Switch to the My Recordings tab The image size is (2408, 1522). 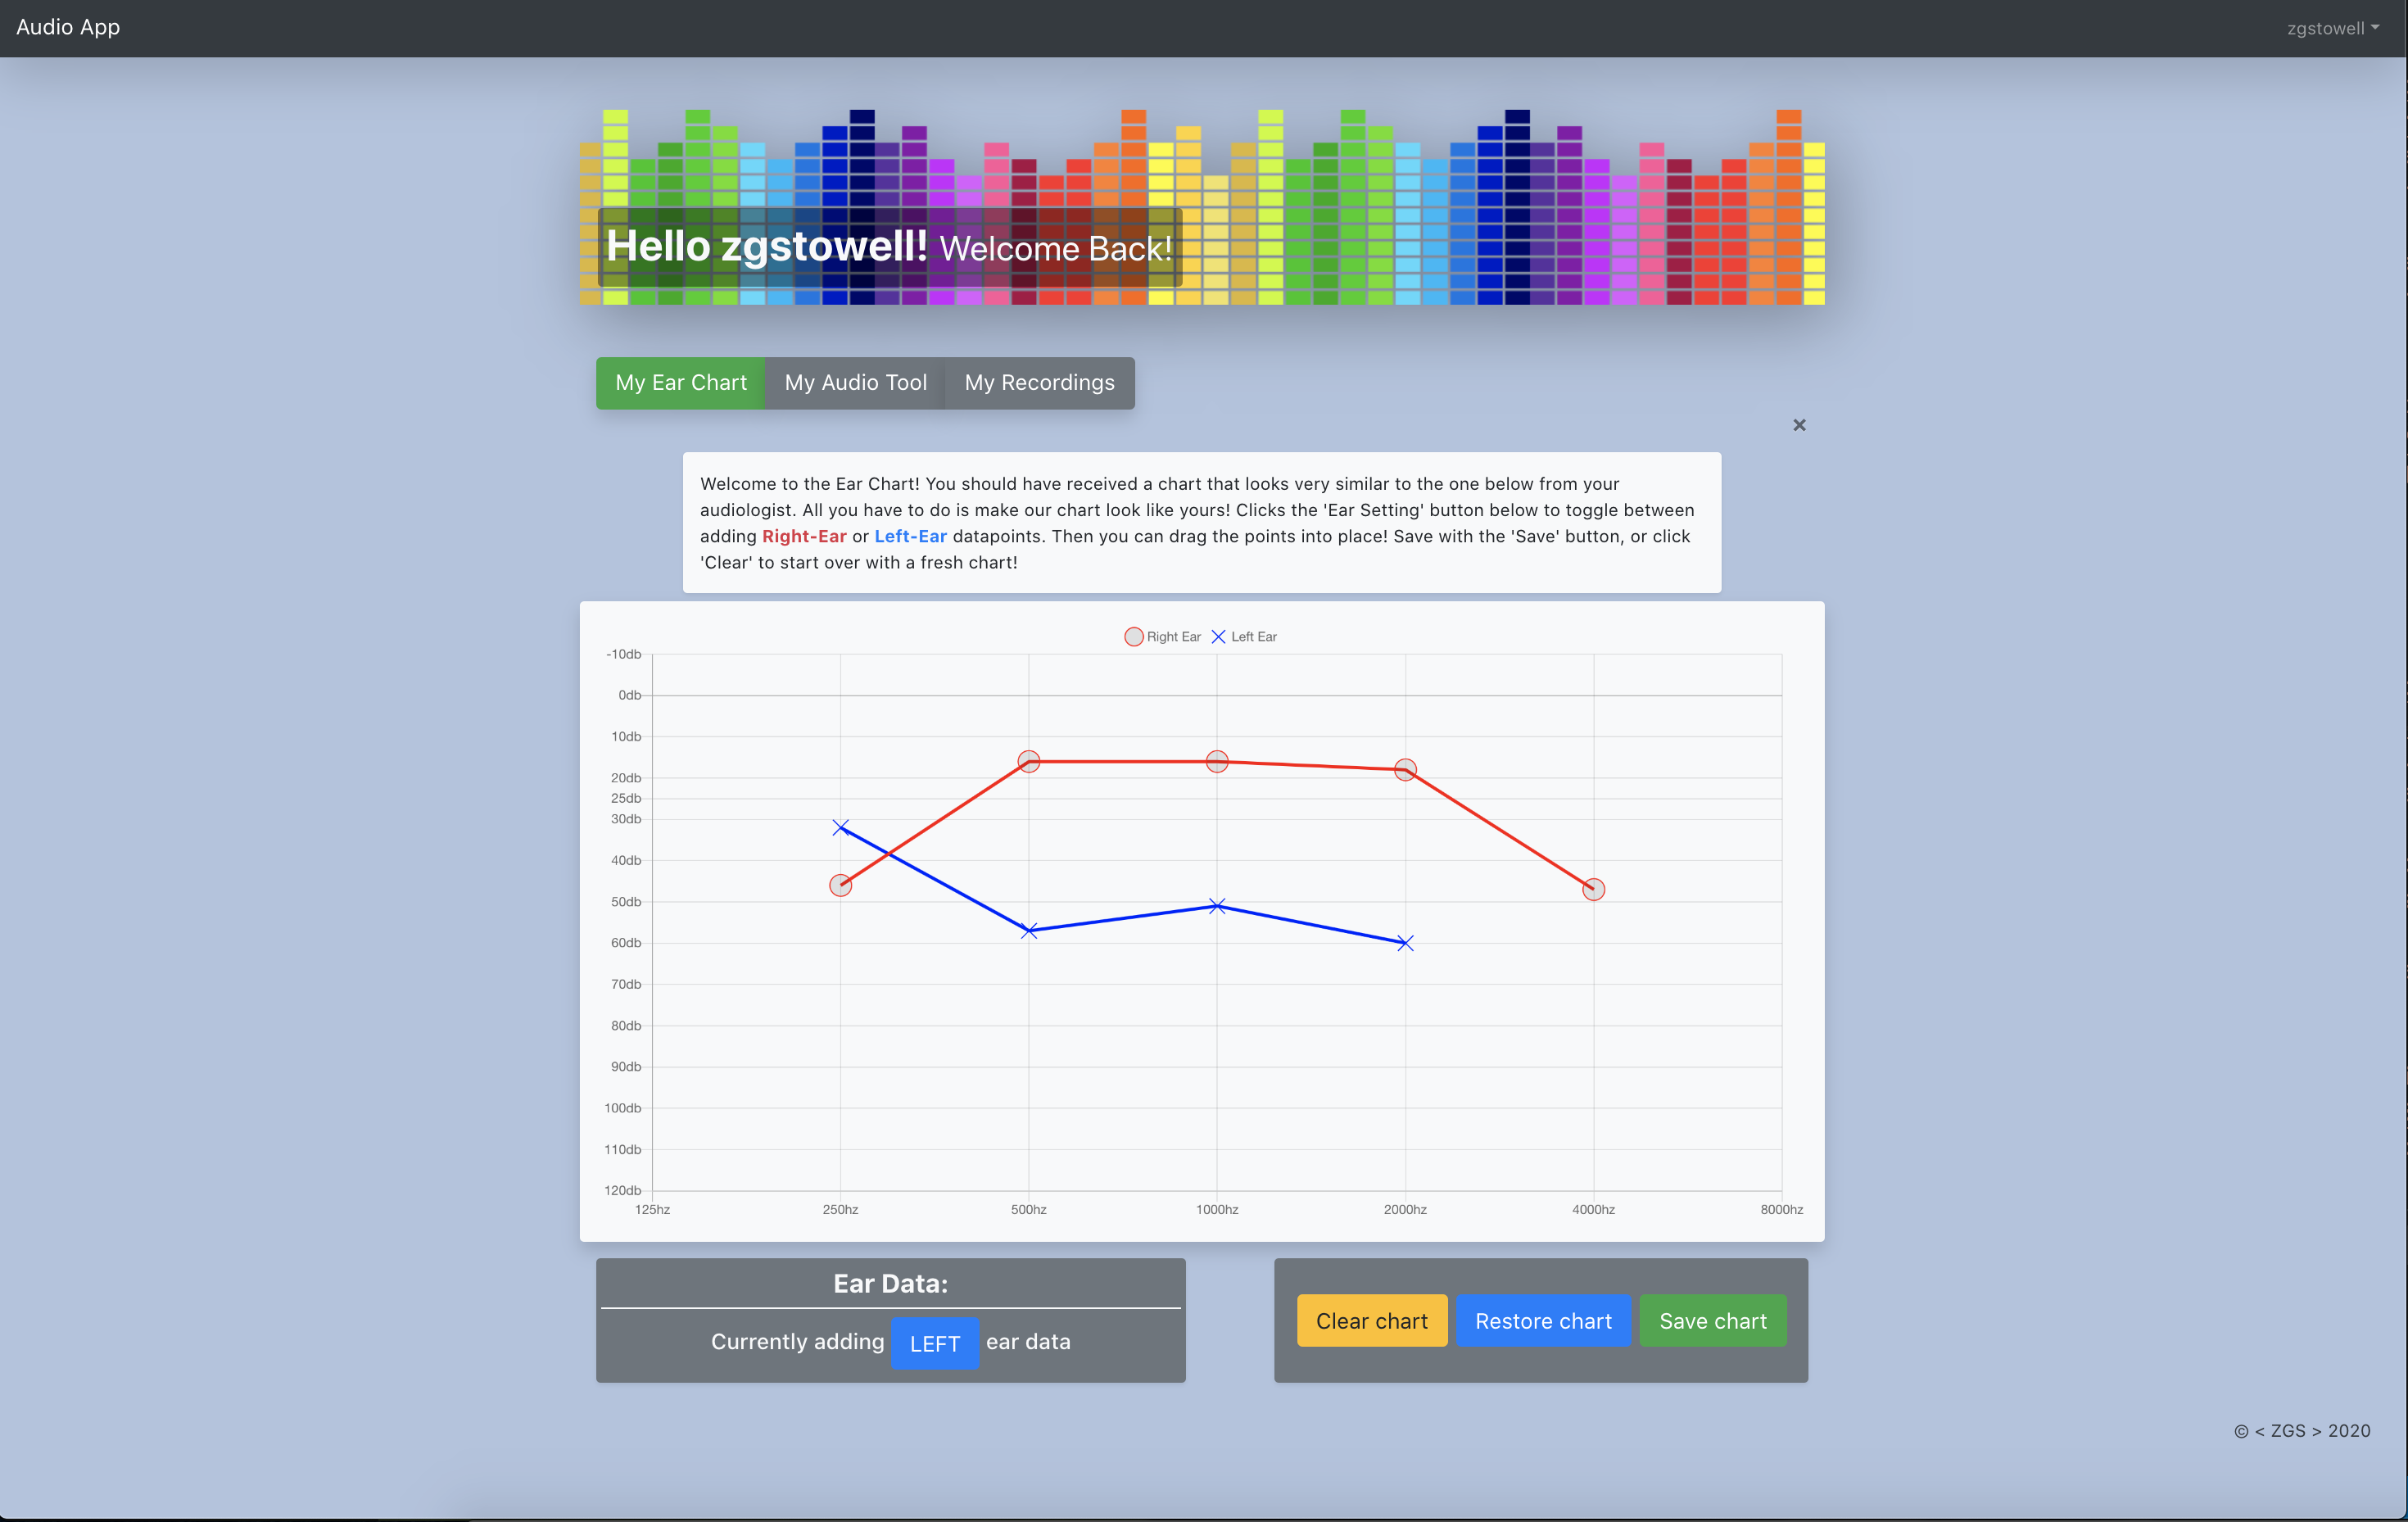tap(1039, 383)
